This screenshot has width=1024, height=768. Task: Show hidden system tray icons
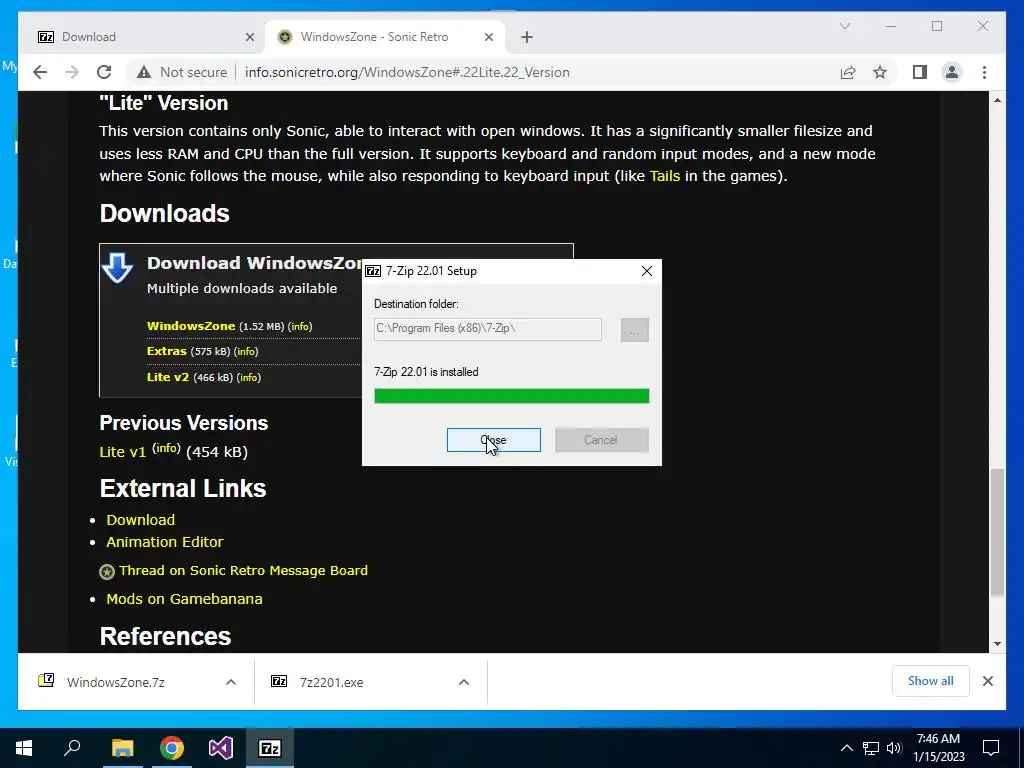(846, 748)
